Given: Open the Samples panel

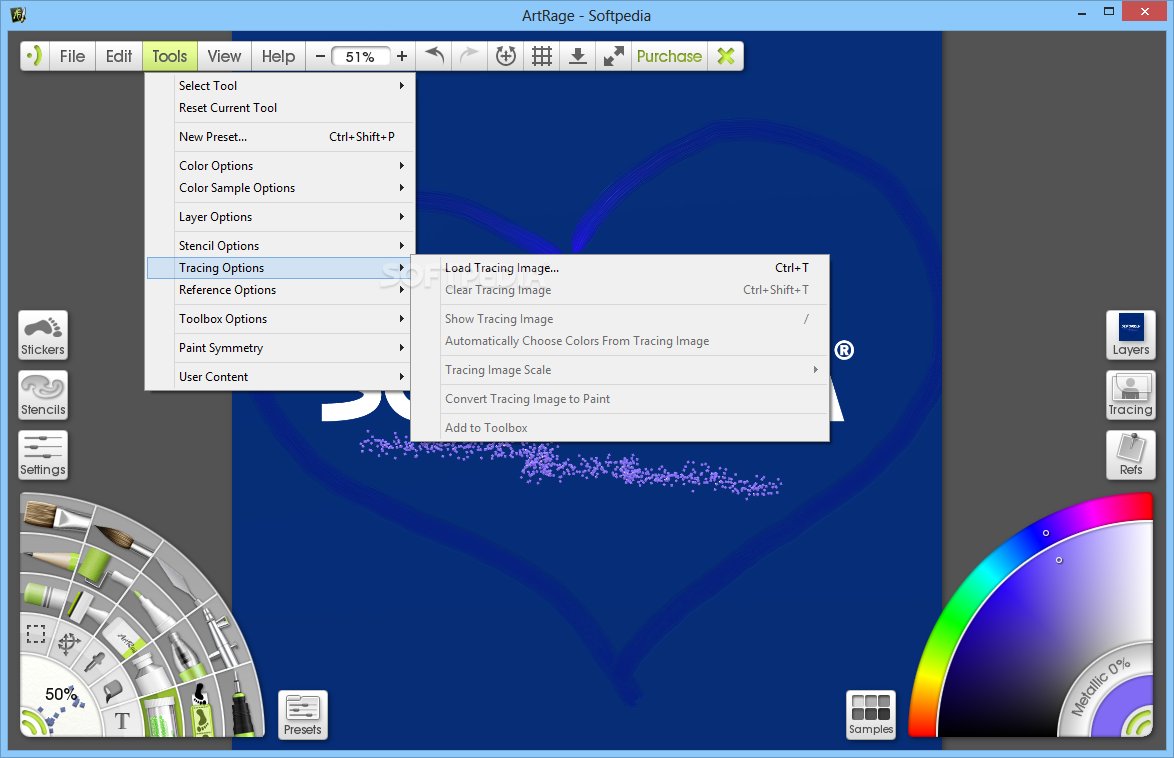Looking at the screenshot, I should pyautogui.click(x=871, y=715).
